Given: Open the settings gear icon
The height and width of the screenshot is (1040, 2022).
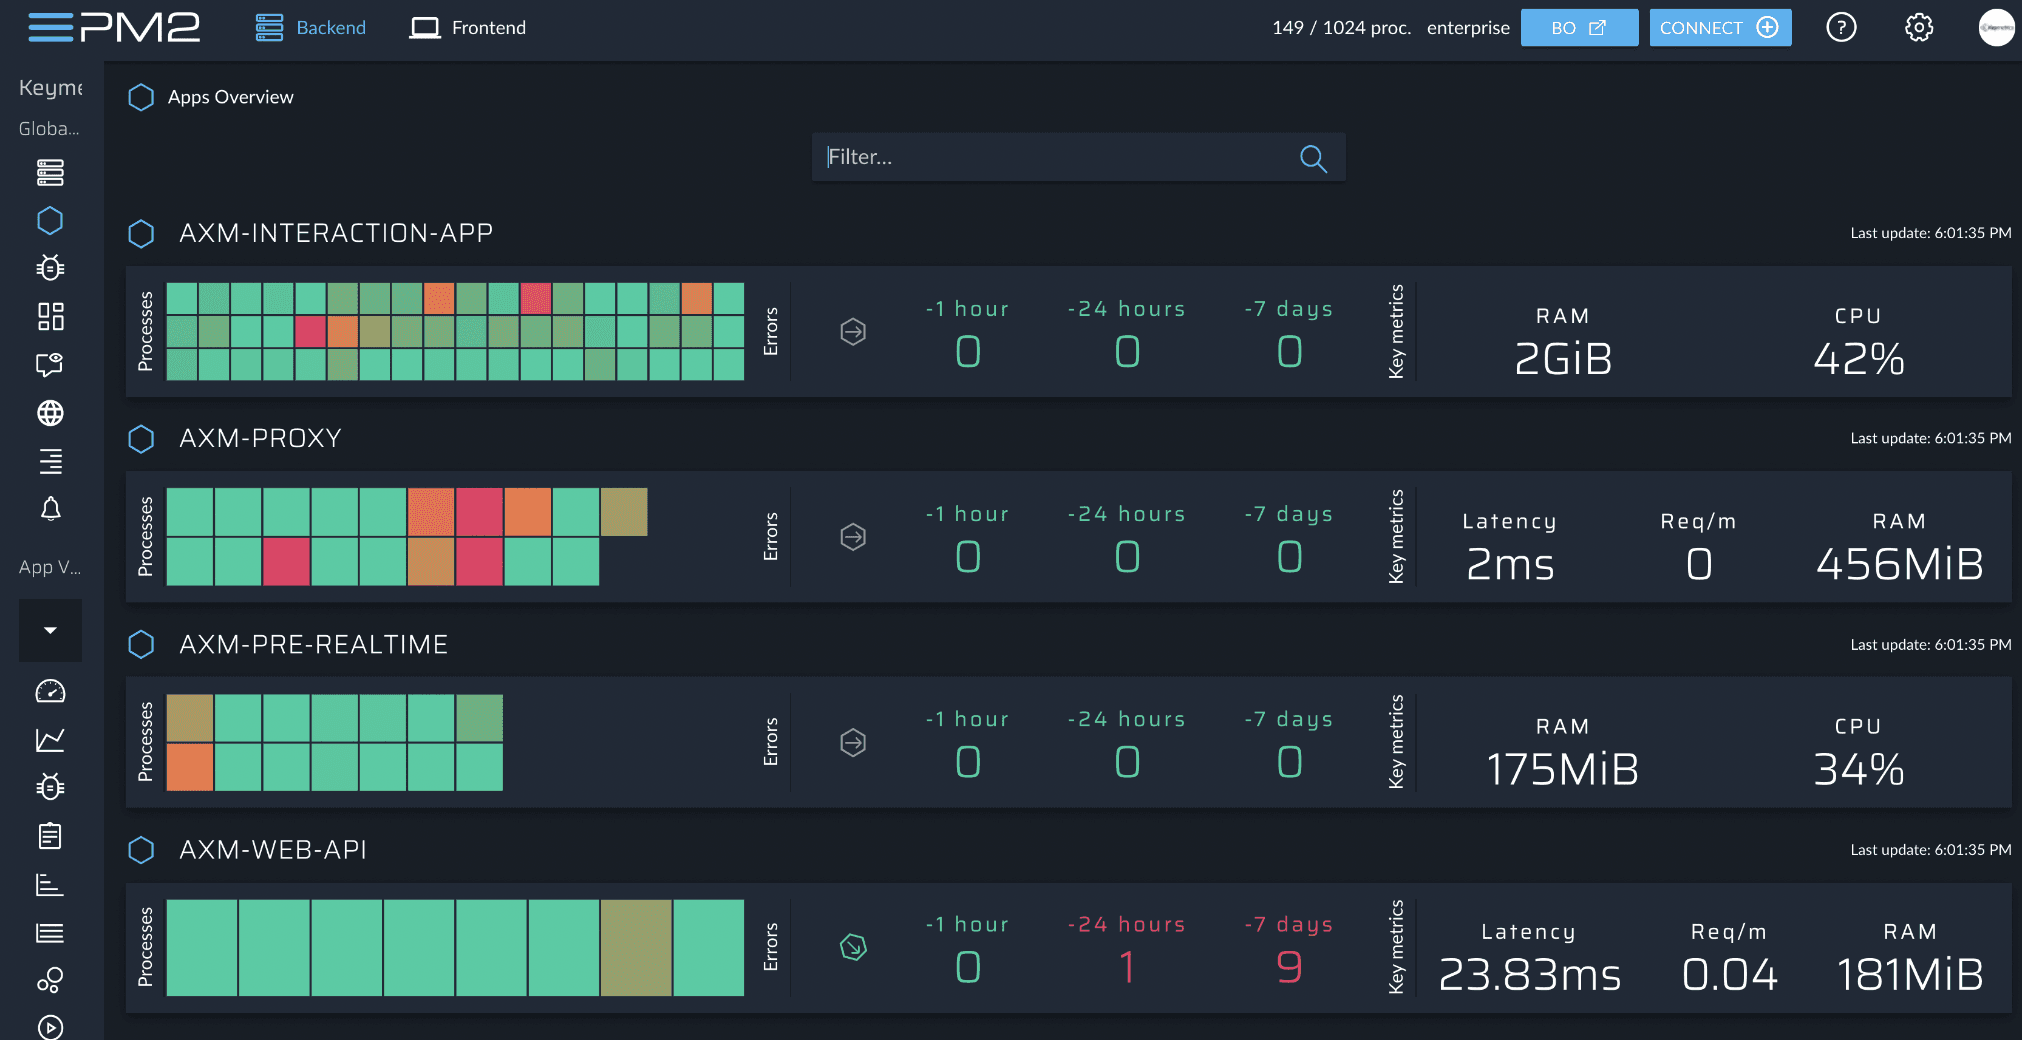Looking at the screenshot, I should pos(1918,28).
